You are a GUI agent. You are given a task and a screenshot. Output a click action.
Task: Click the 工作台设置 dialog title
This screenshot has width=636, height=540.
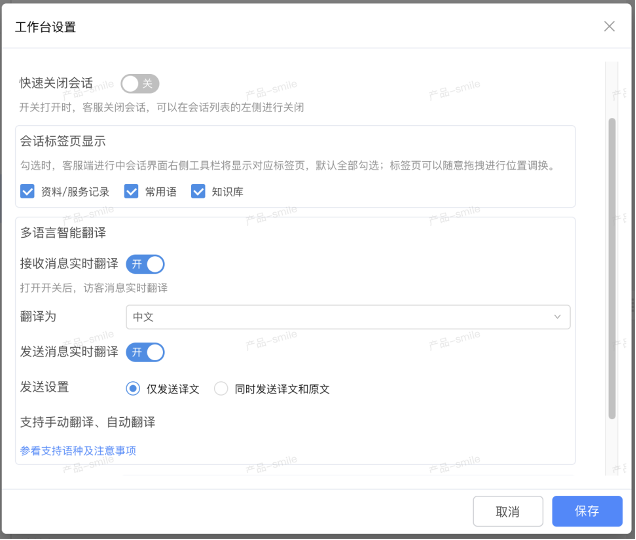45,27
